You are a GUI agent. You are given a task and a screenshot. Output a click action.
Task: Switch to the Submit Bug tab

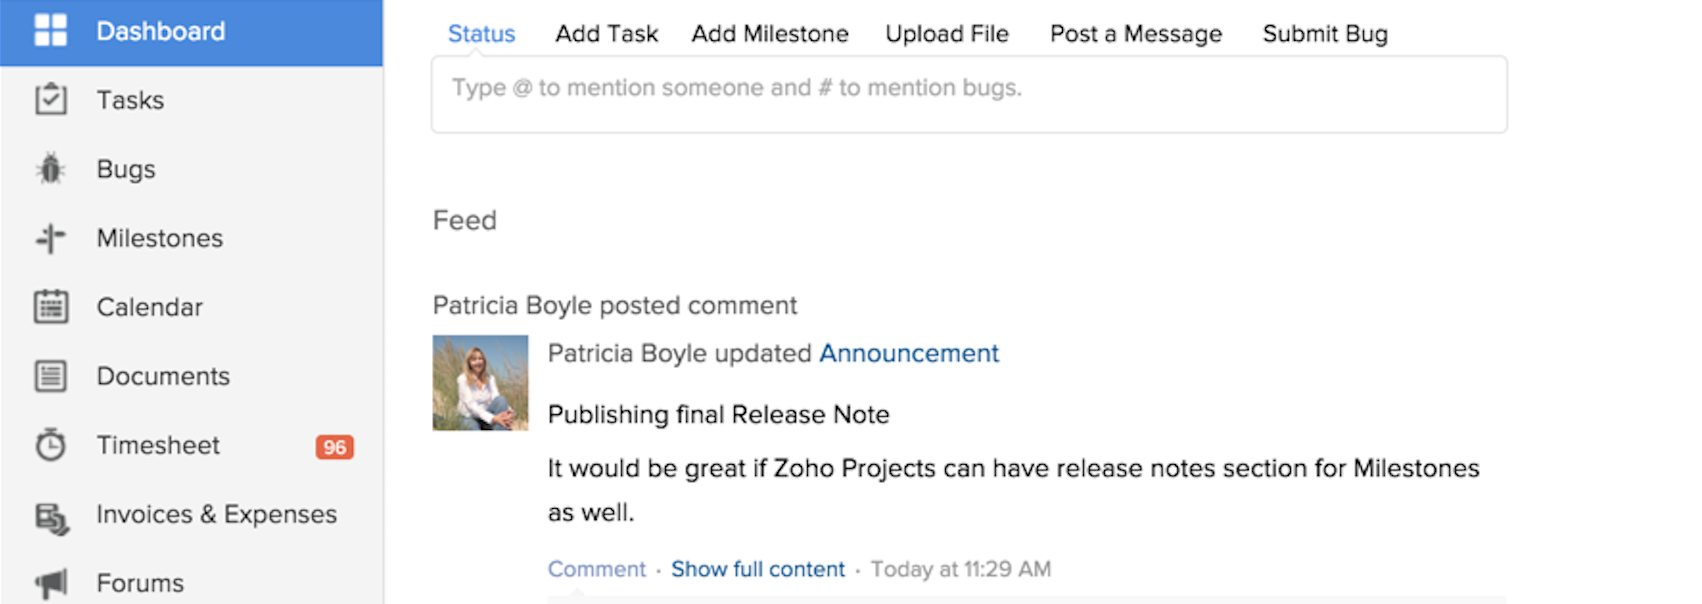(1324, 33)
